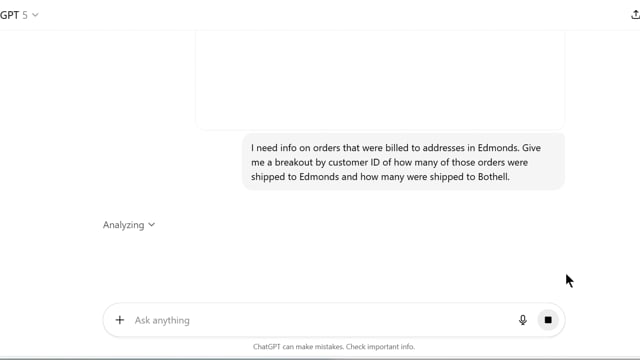Click the word Bothell in the message

[x=493, y=177]
